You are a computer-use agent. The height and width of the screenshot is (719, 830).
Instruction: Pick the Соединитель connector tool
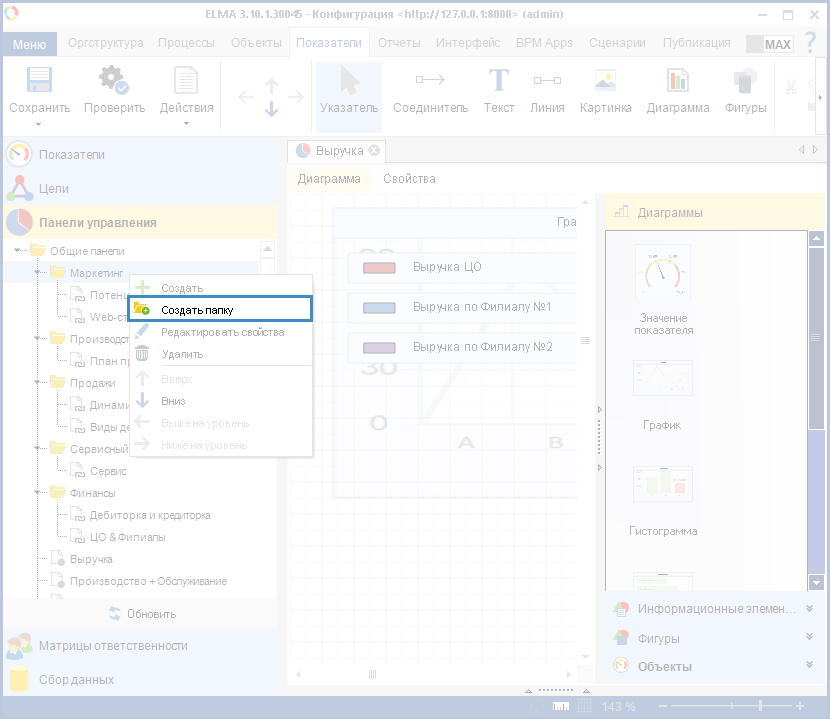(430, 92)
